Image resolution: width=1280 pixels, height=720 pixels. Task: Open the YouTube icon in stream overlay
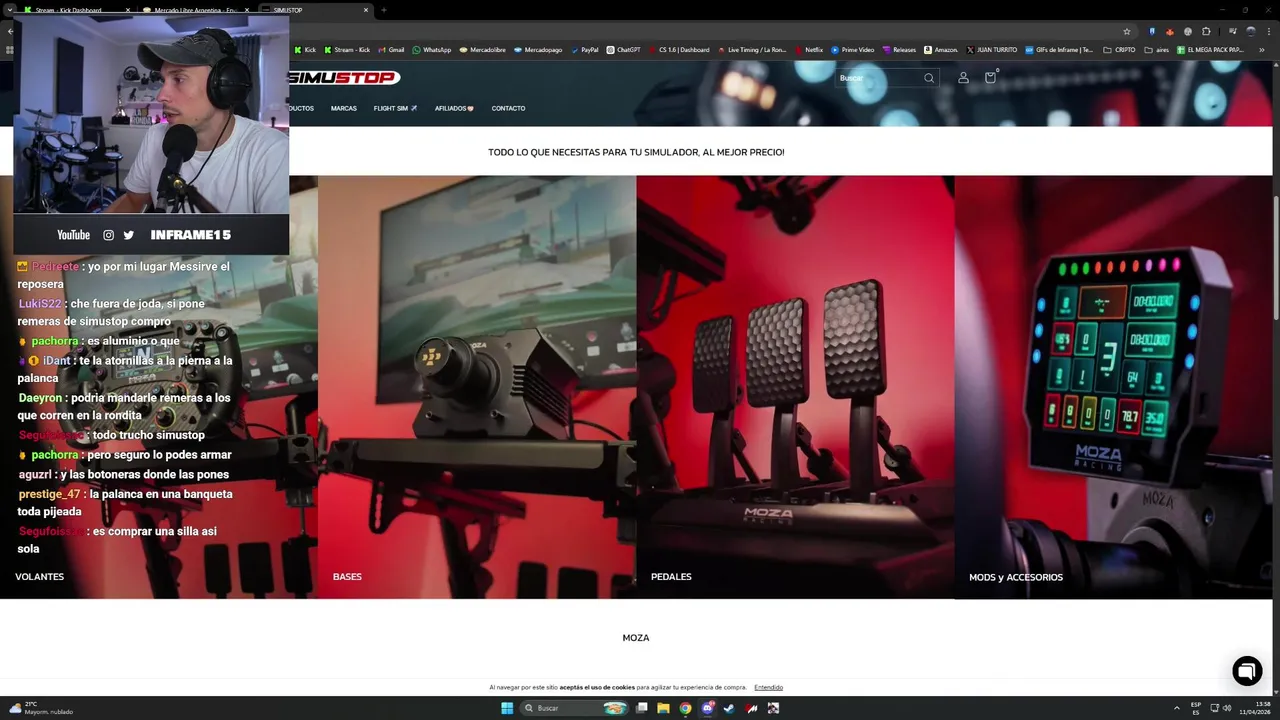click(x=73, y=235)
